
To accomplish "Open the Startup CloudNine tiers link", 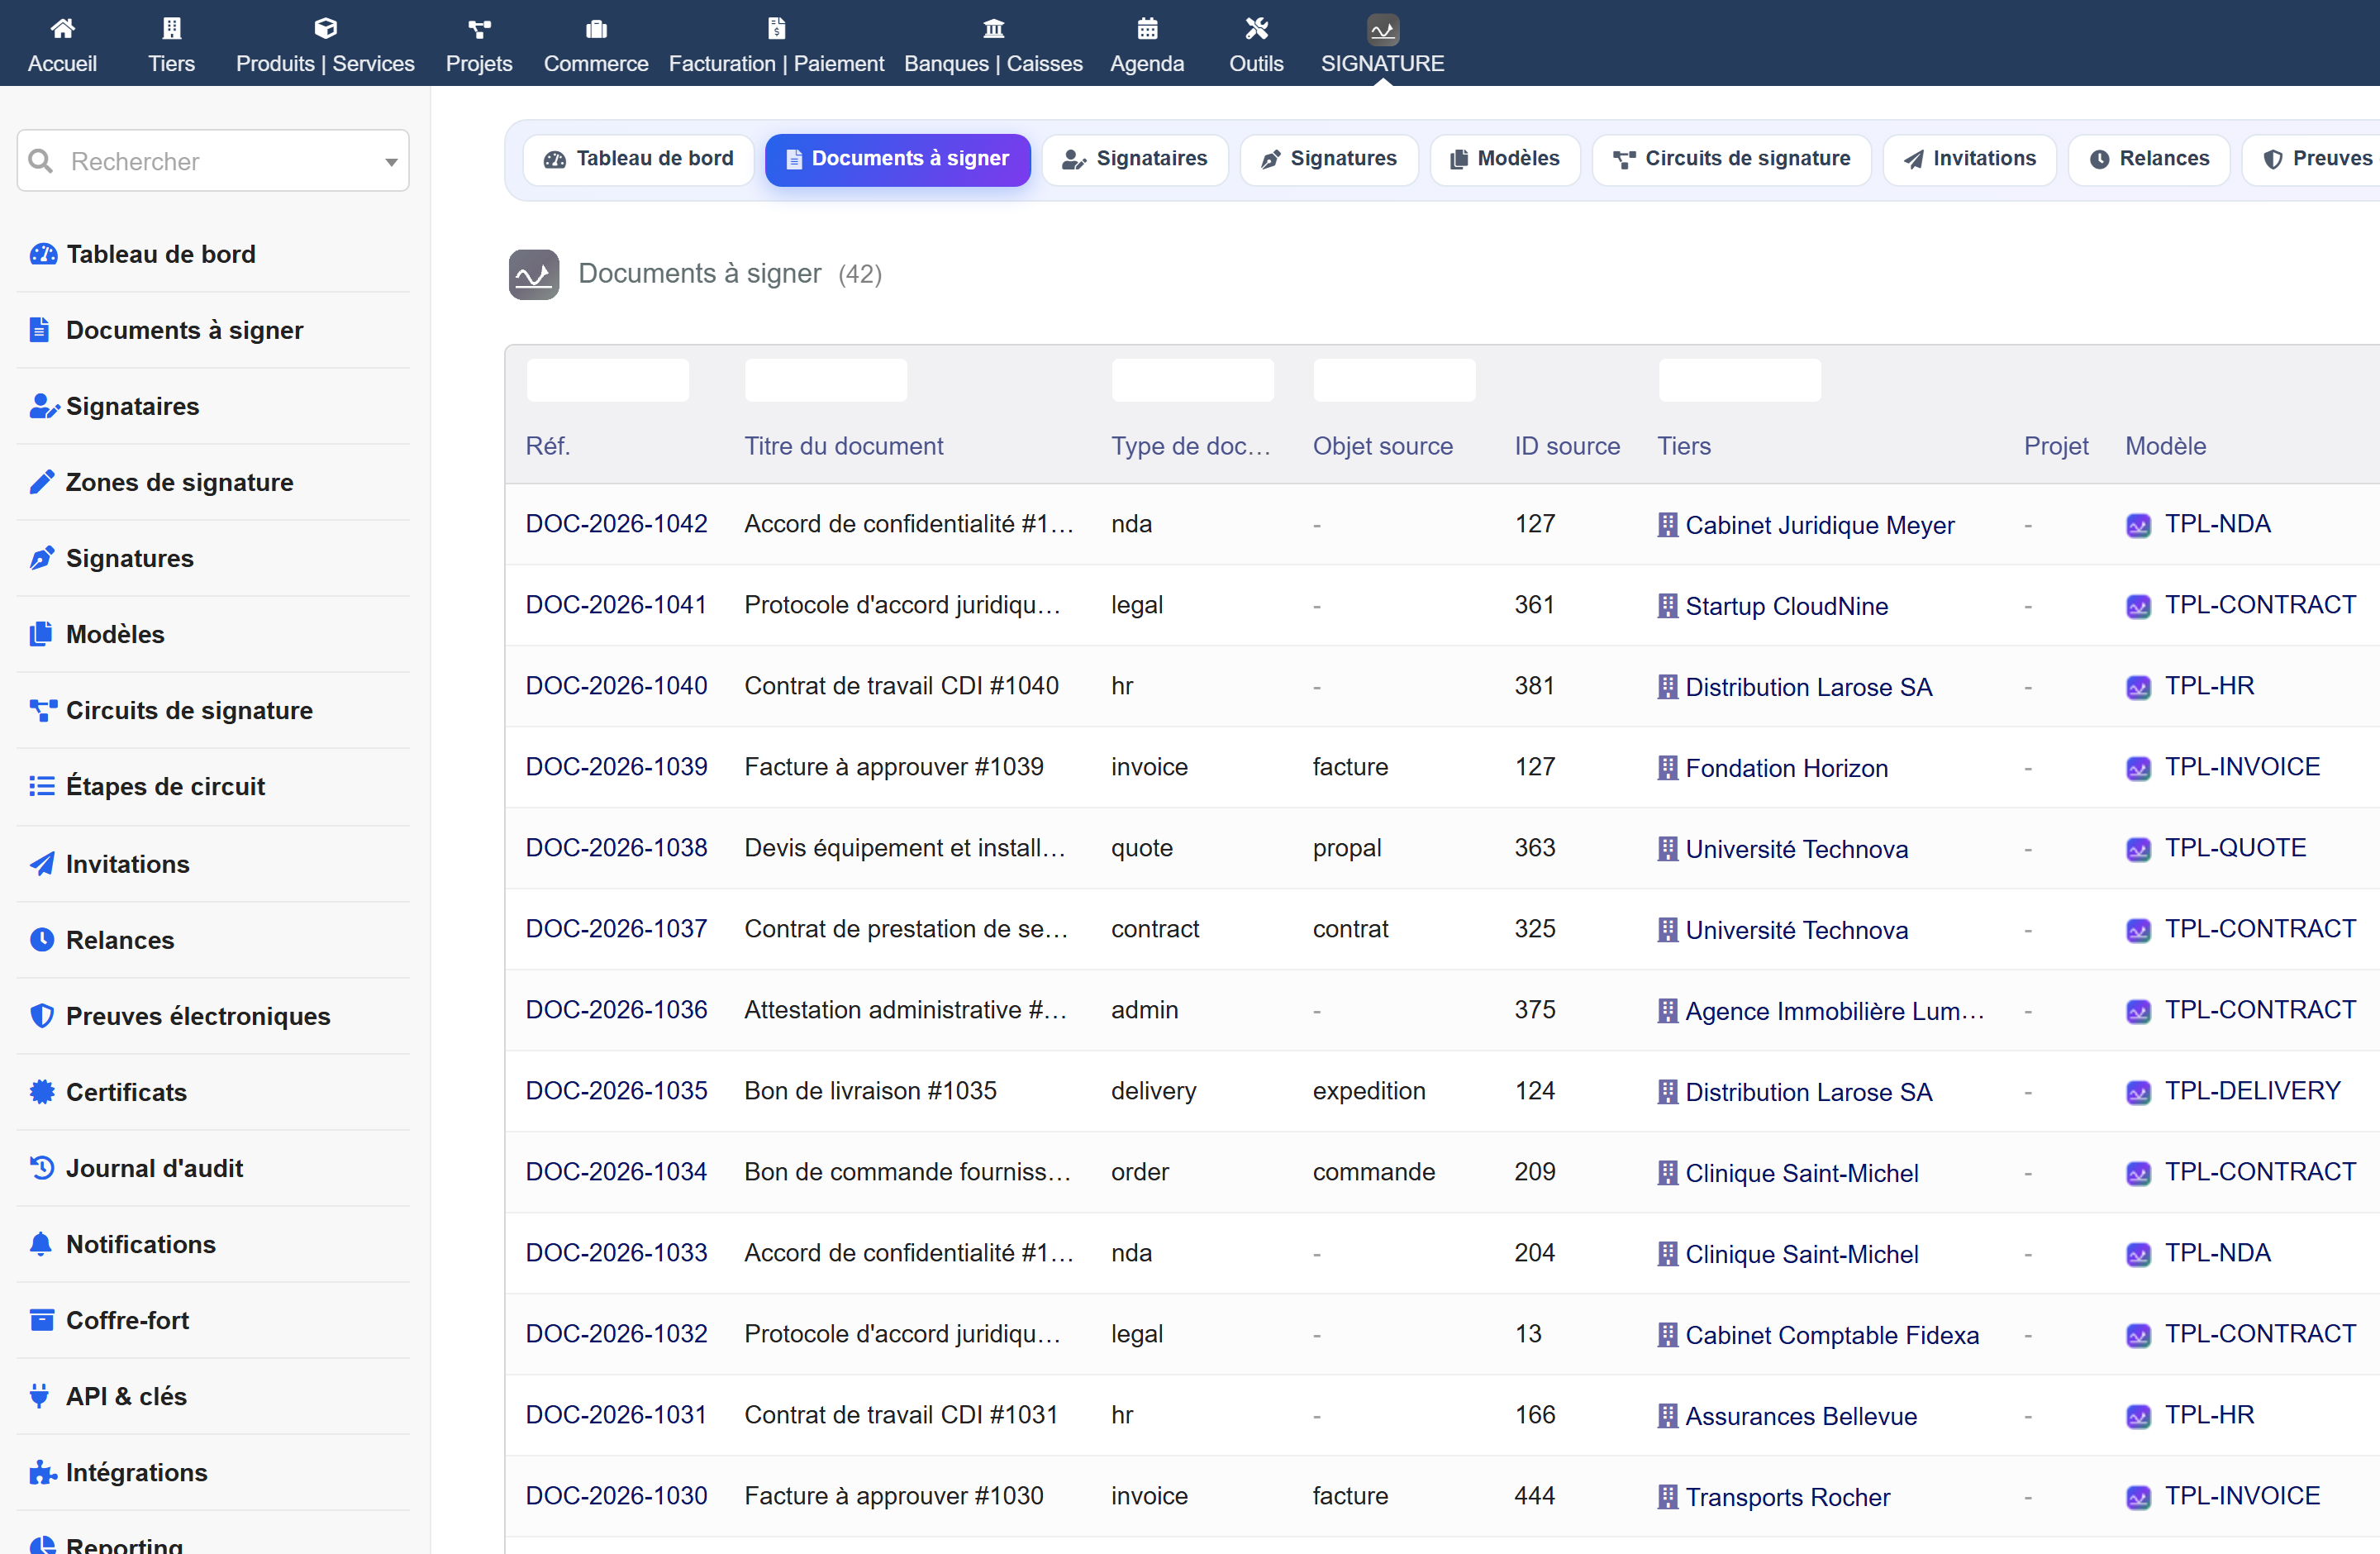I will point(1786,606).
